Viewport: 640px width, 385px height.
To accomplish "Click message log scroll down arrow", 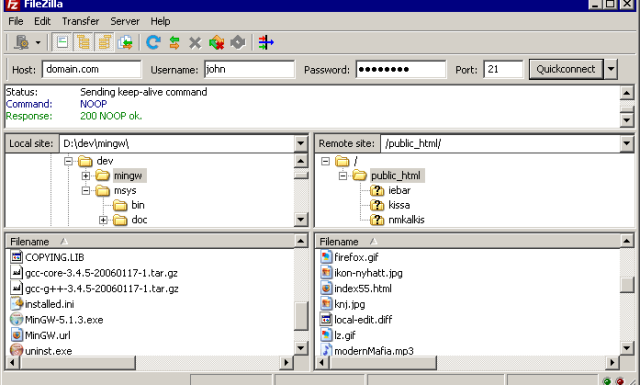I will 627,120.
